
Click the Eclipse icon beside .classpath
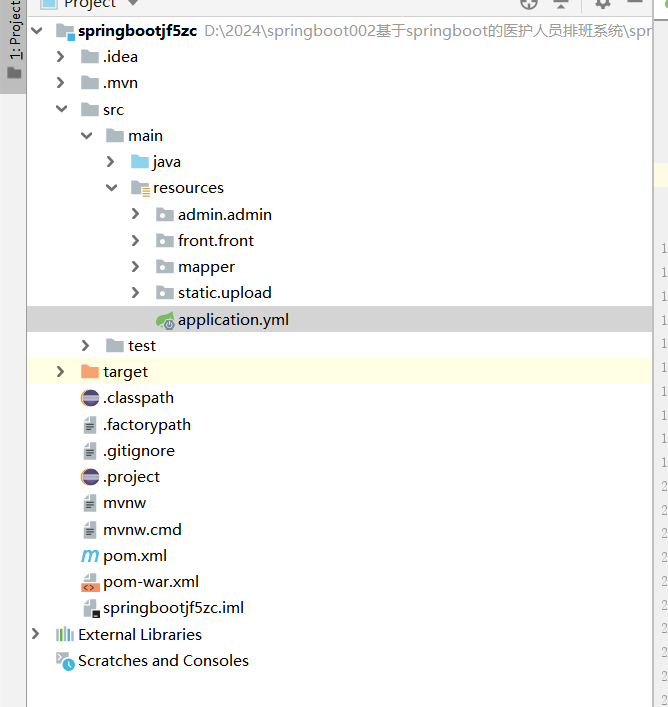pos(90,398)
